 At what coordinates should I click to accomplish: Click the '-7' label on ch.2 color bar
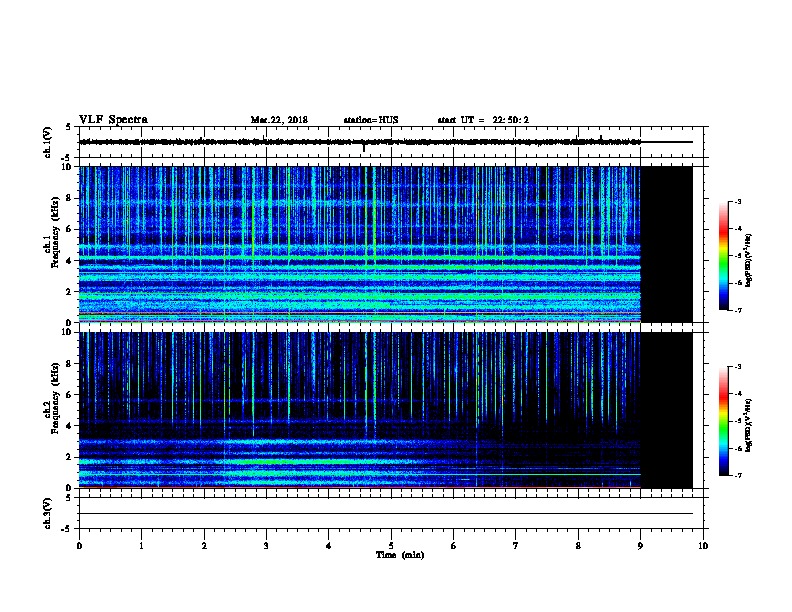tap(737, 476)
